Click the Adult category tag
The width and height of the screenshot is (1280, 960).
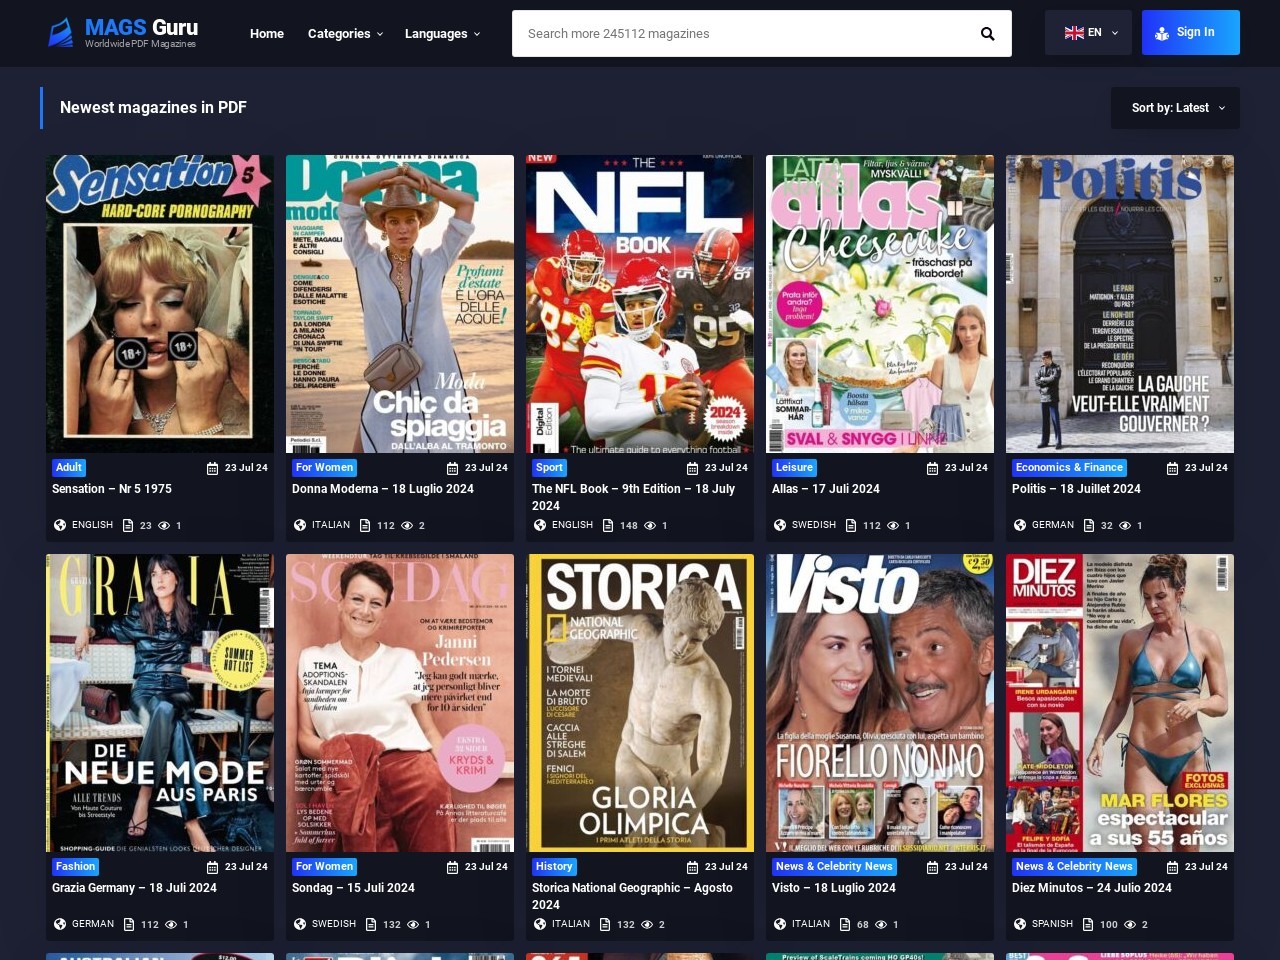click(69, 467)
